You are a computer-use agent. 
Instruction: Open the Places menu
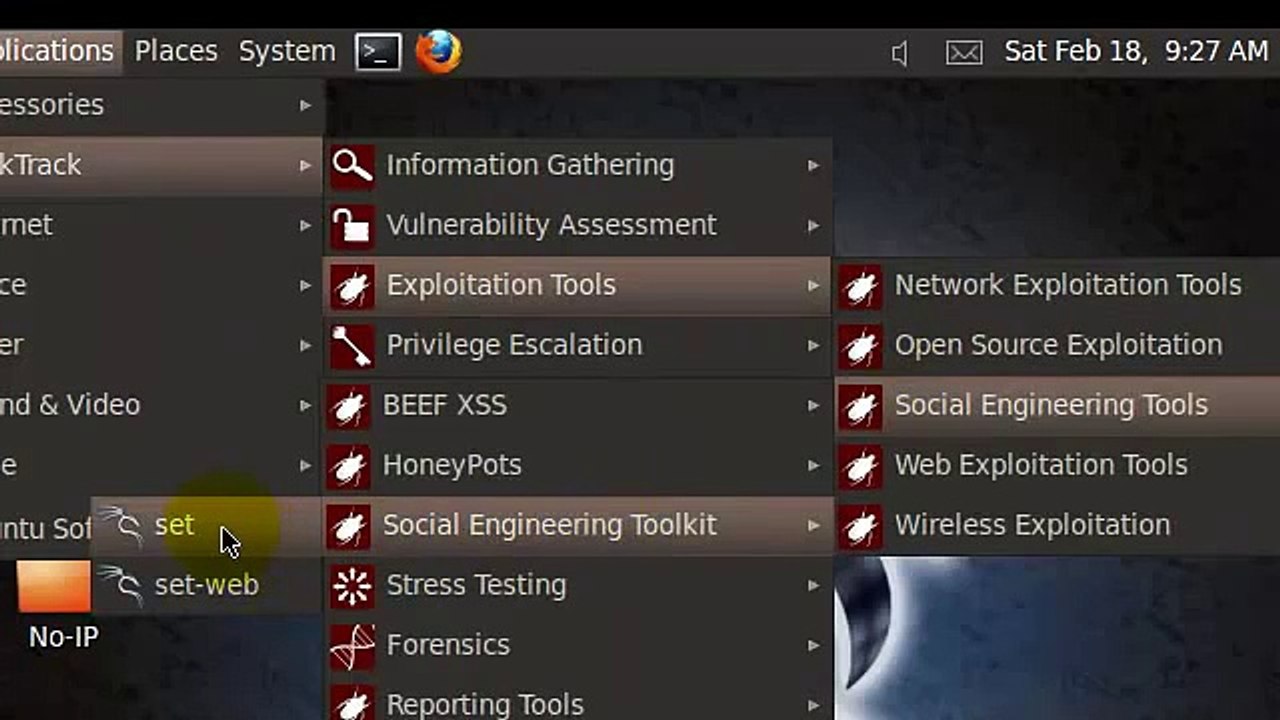point(176,52)
